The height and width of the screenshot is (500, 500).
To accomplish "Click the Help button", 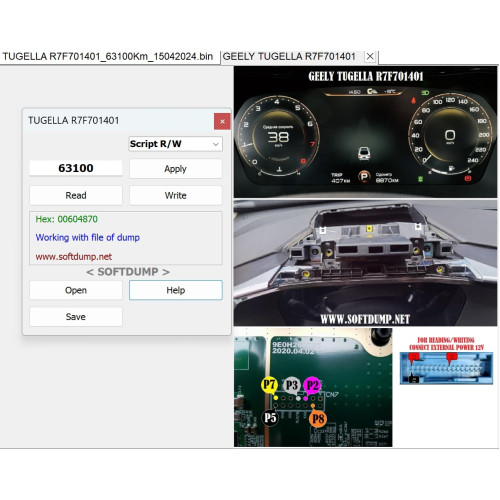I will [176, 290].
